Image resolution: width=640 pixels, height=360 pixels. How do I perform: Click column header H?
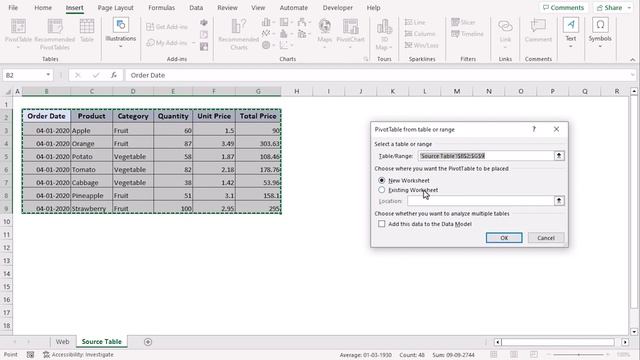[x=296, y=91]
